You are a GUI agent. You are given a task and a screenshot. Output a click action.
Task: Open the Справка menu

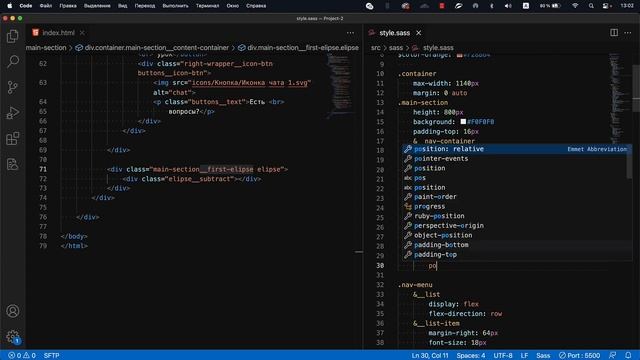click(x=256, y=6)
